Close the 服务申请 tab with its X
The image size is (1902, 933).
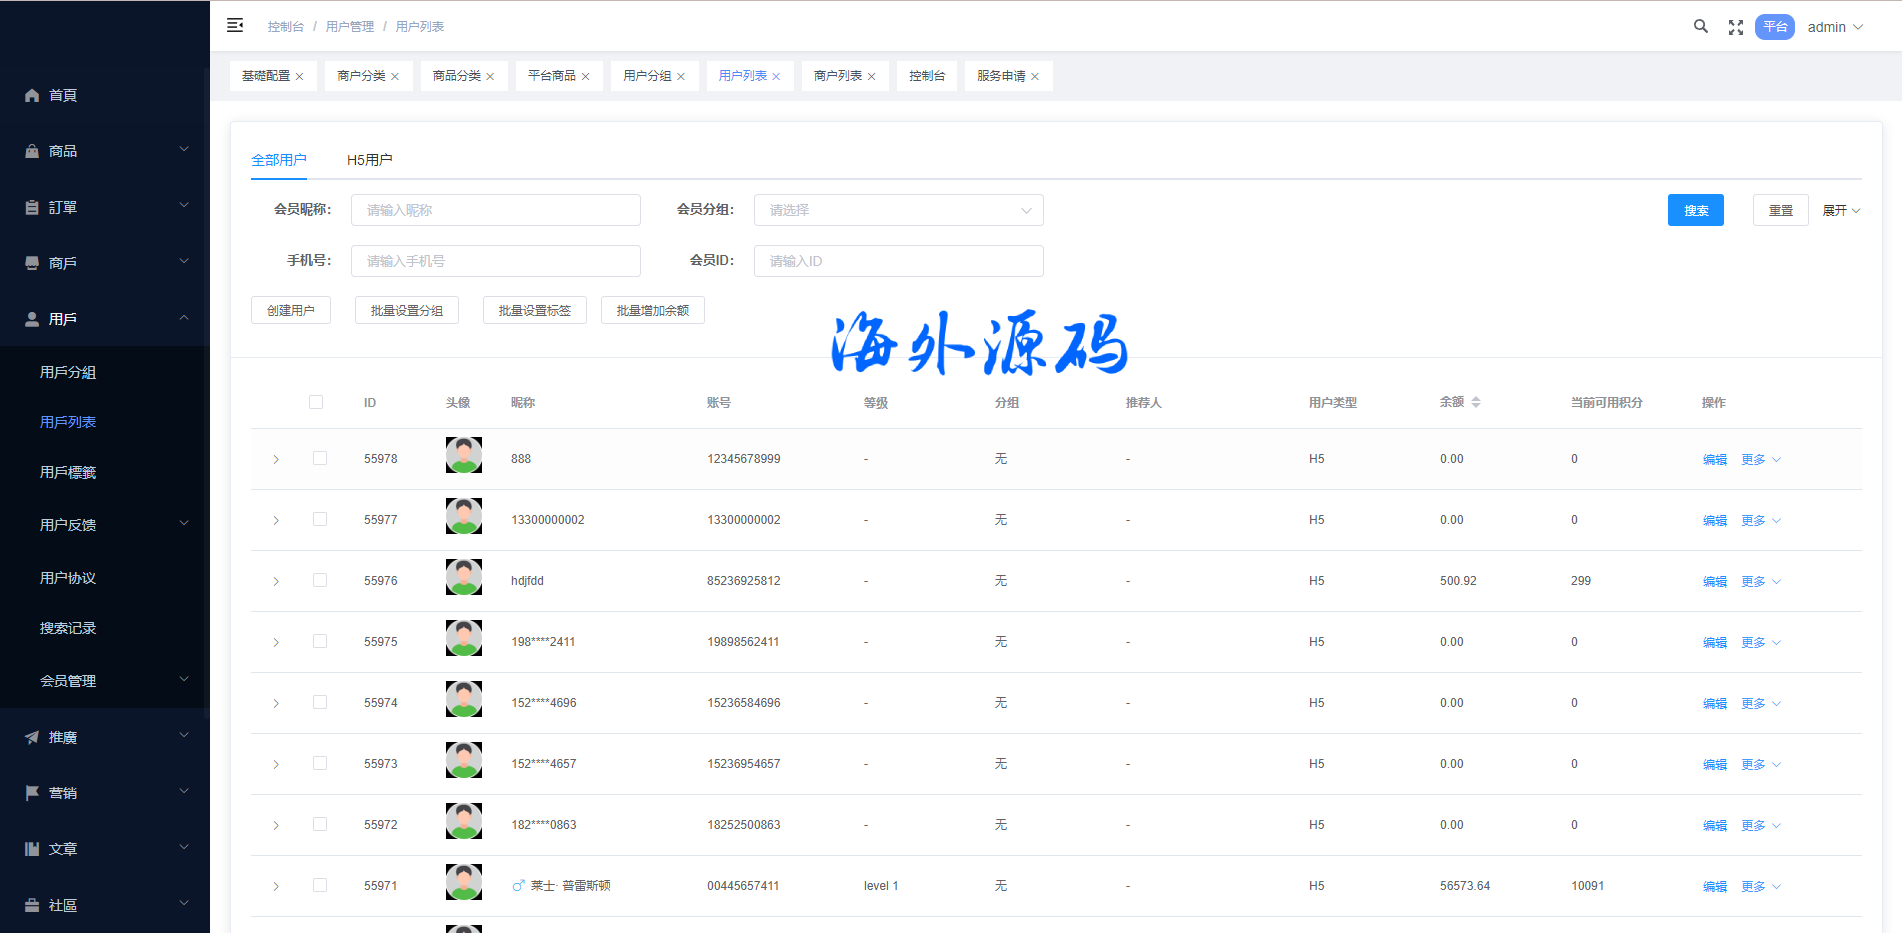coord(1035,77)
